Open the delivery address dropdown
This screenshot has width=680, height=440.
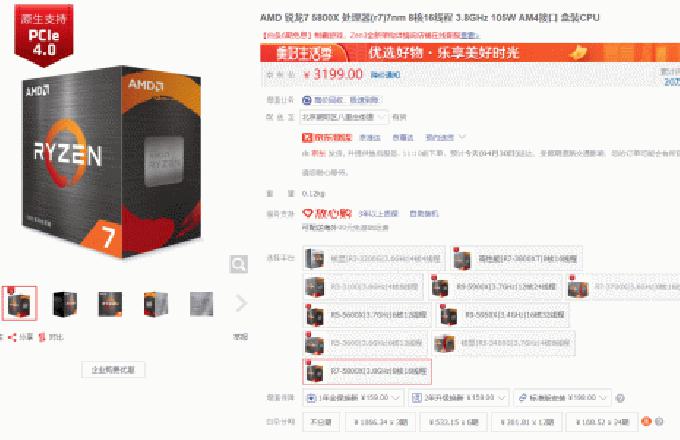(344, 117)
